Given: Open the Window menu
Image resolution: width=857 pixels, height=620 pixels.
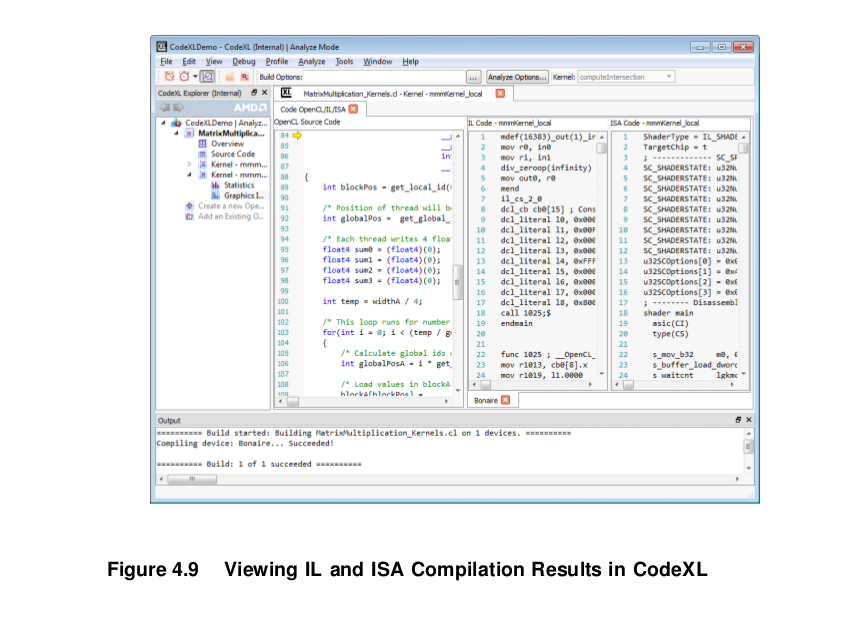Looking at the screenshot, I should 378,61.
